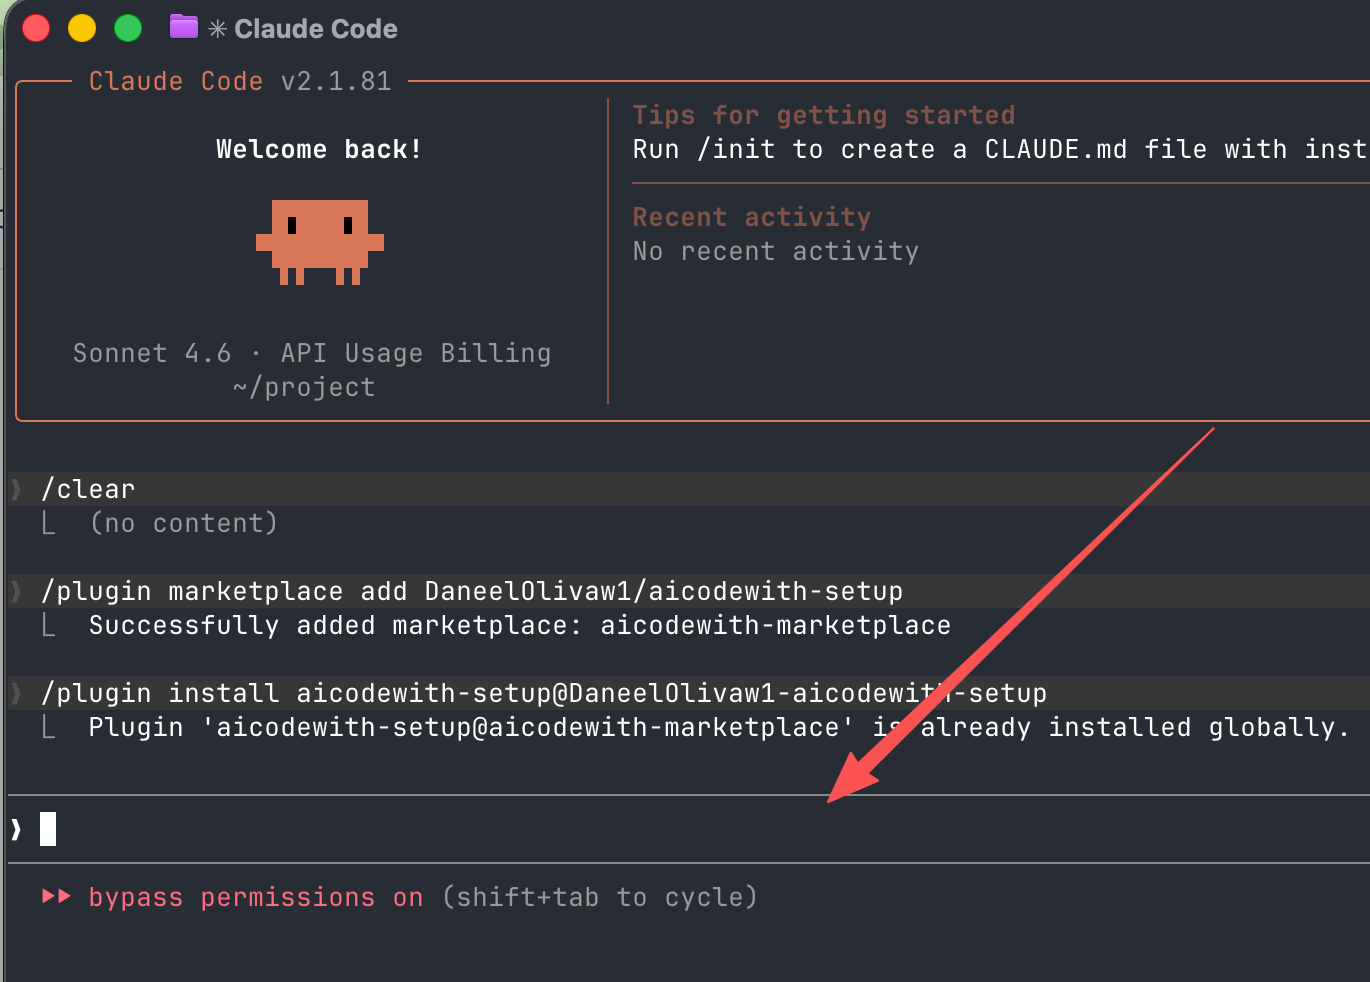Click the Sonnet 4.6 API Usage Billing label
1370x982 pixels.
311,353
